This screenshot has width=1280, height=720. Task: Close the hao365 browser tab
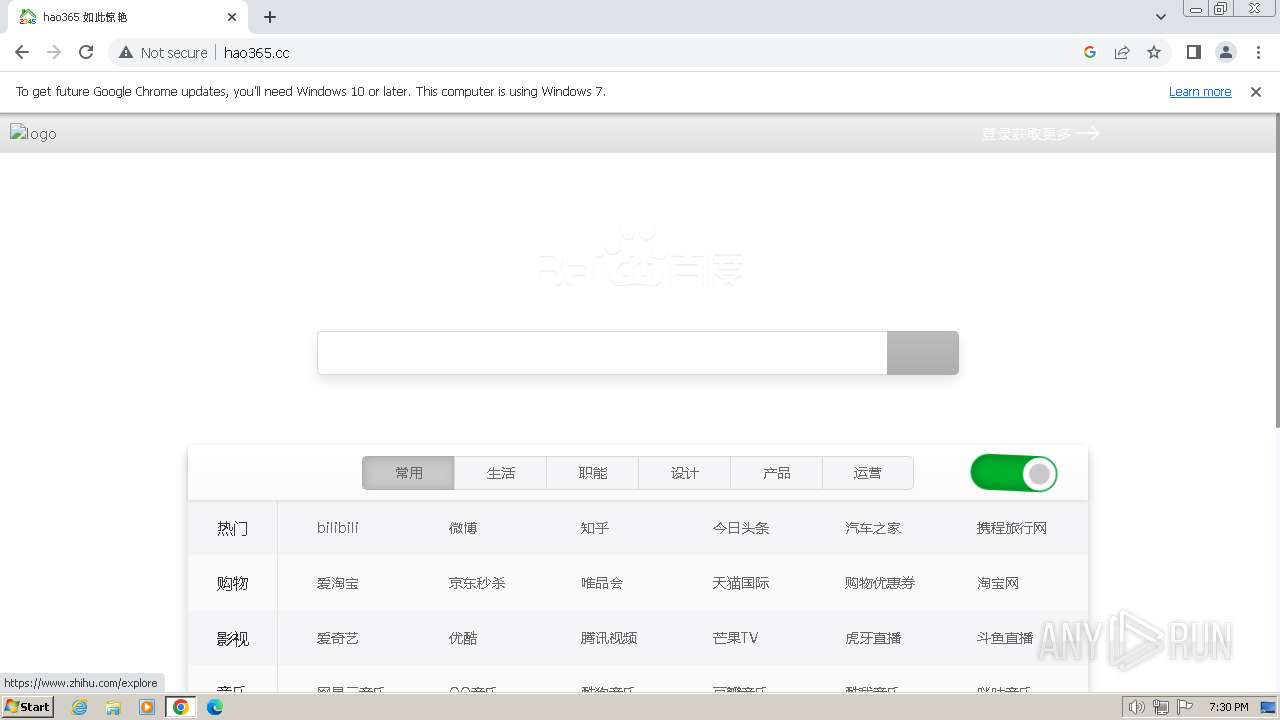[x=232, y=17]
